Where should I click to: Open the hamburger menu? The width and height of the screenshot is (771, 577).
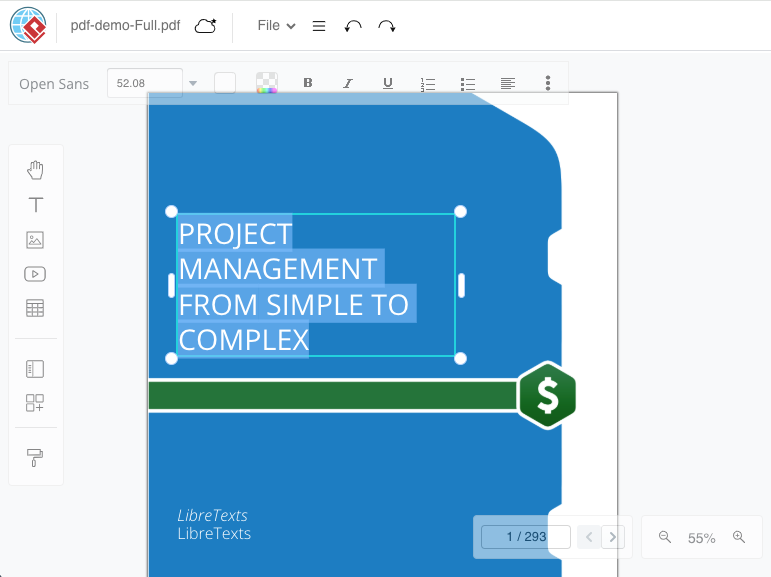coord(319,26)
